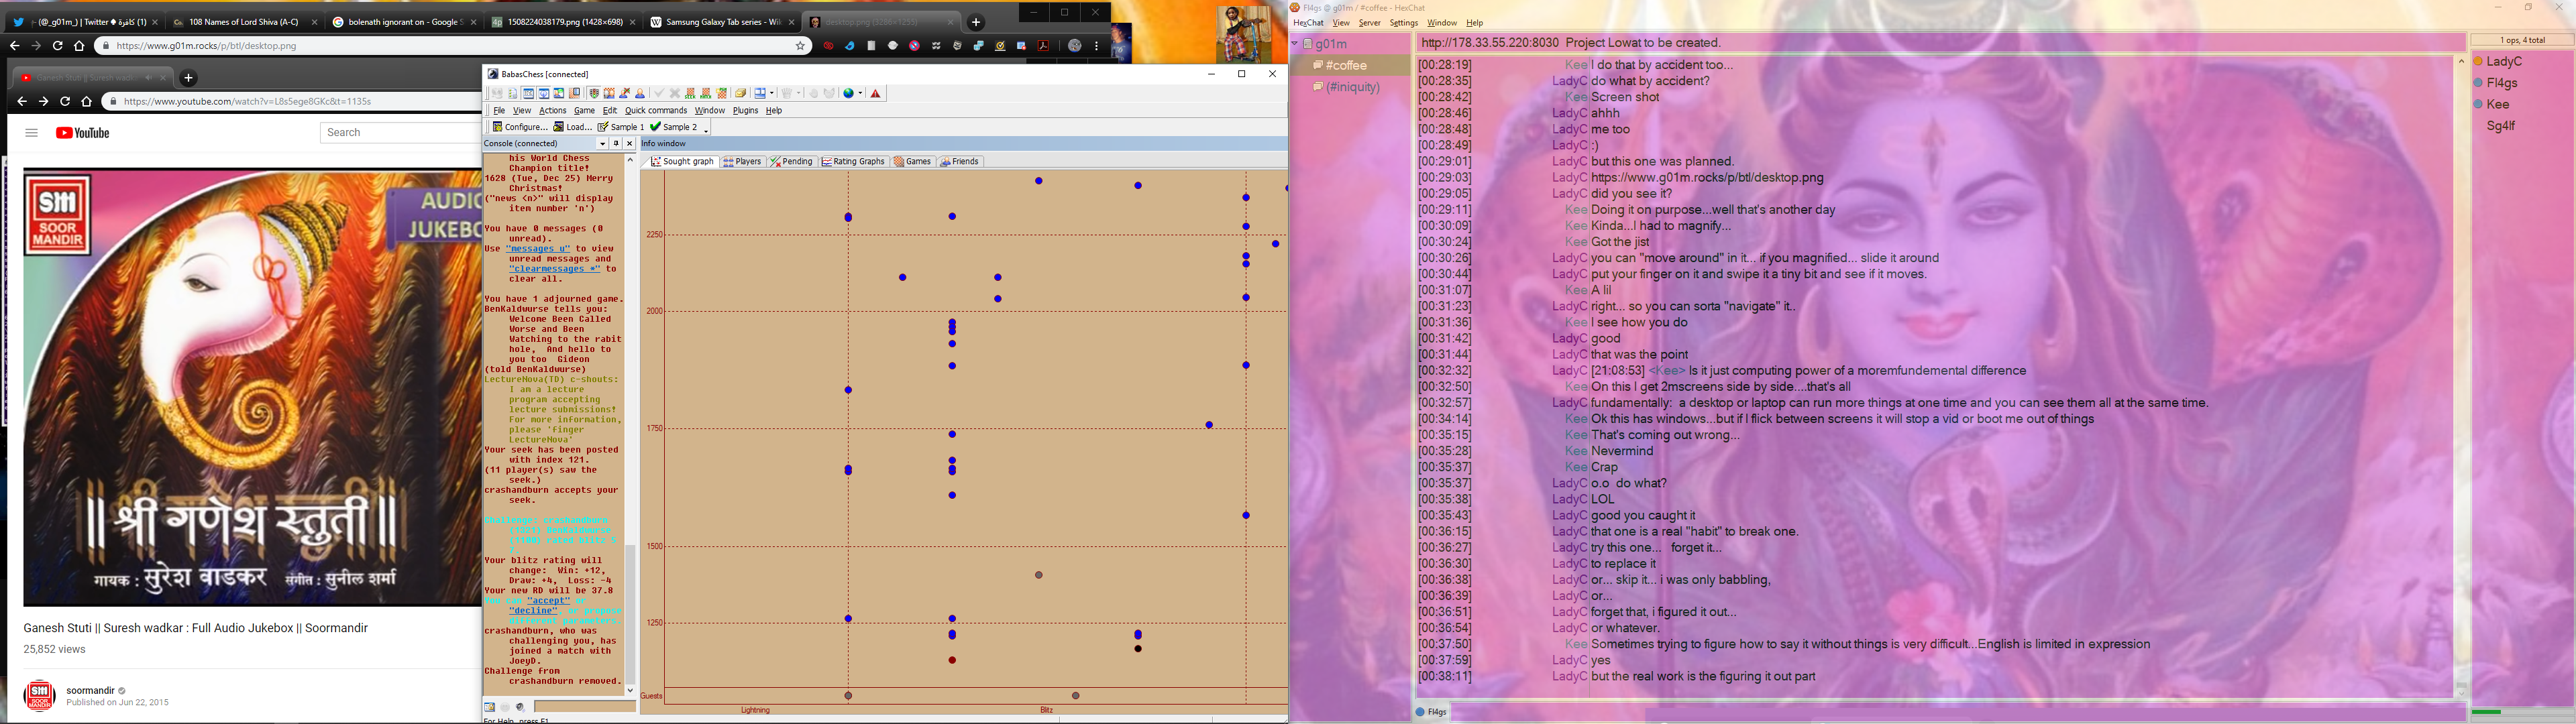
Task: Click the gray X decline icon in BabasChess toolbar
Action: (x=675, y=93)
